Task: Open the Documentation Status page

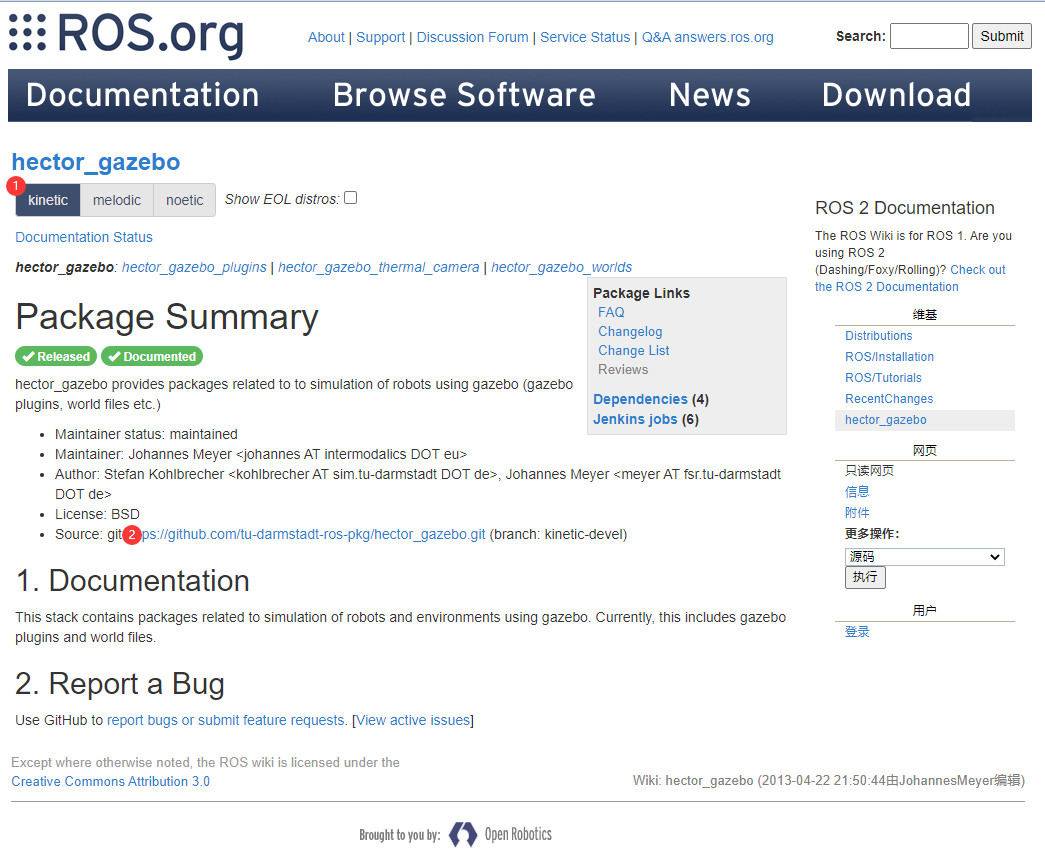Action: tap(83, 237)
